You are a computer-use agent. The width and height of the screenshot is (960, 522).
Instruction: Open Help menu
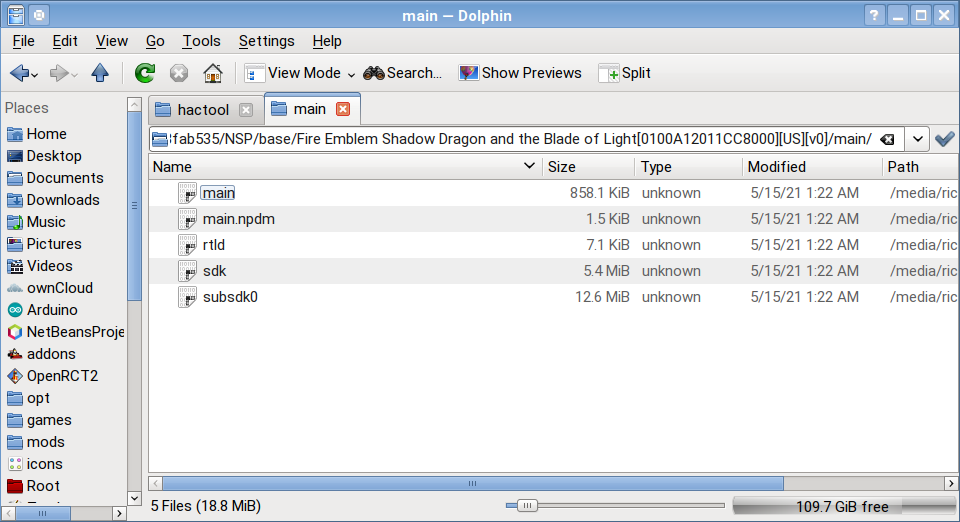pyautogui.click(x=327, y=41)
